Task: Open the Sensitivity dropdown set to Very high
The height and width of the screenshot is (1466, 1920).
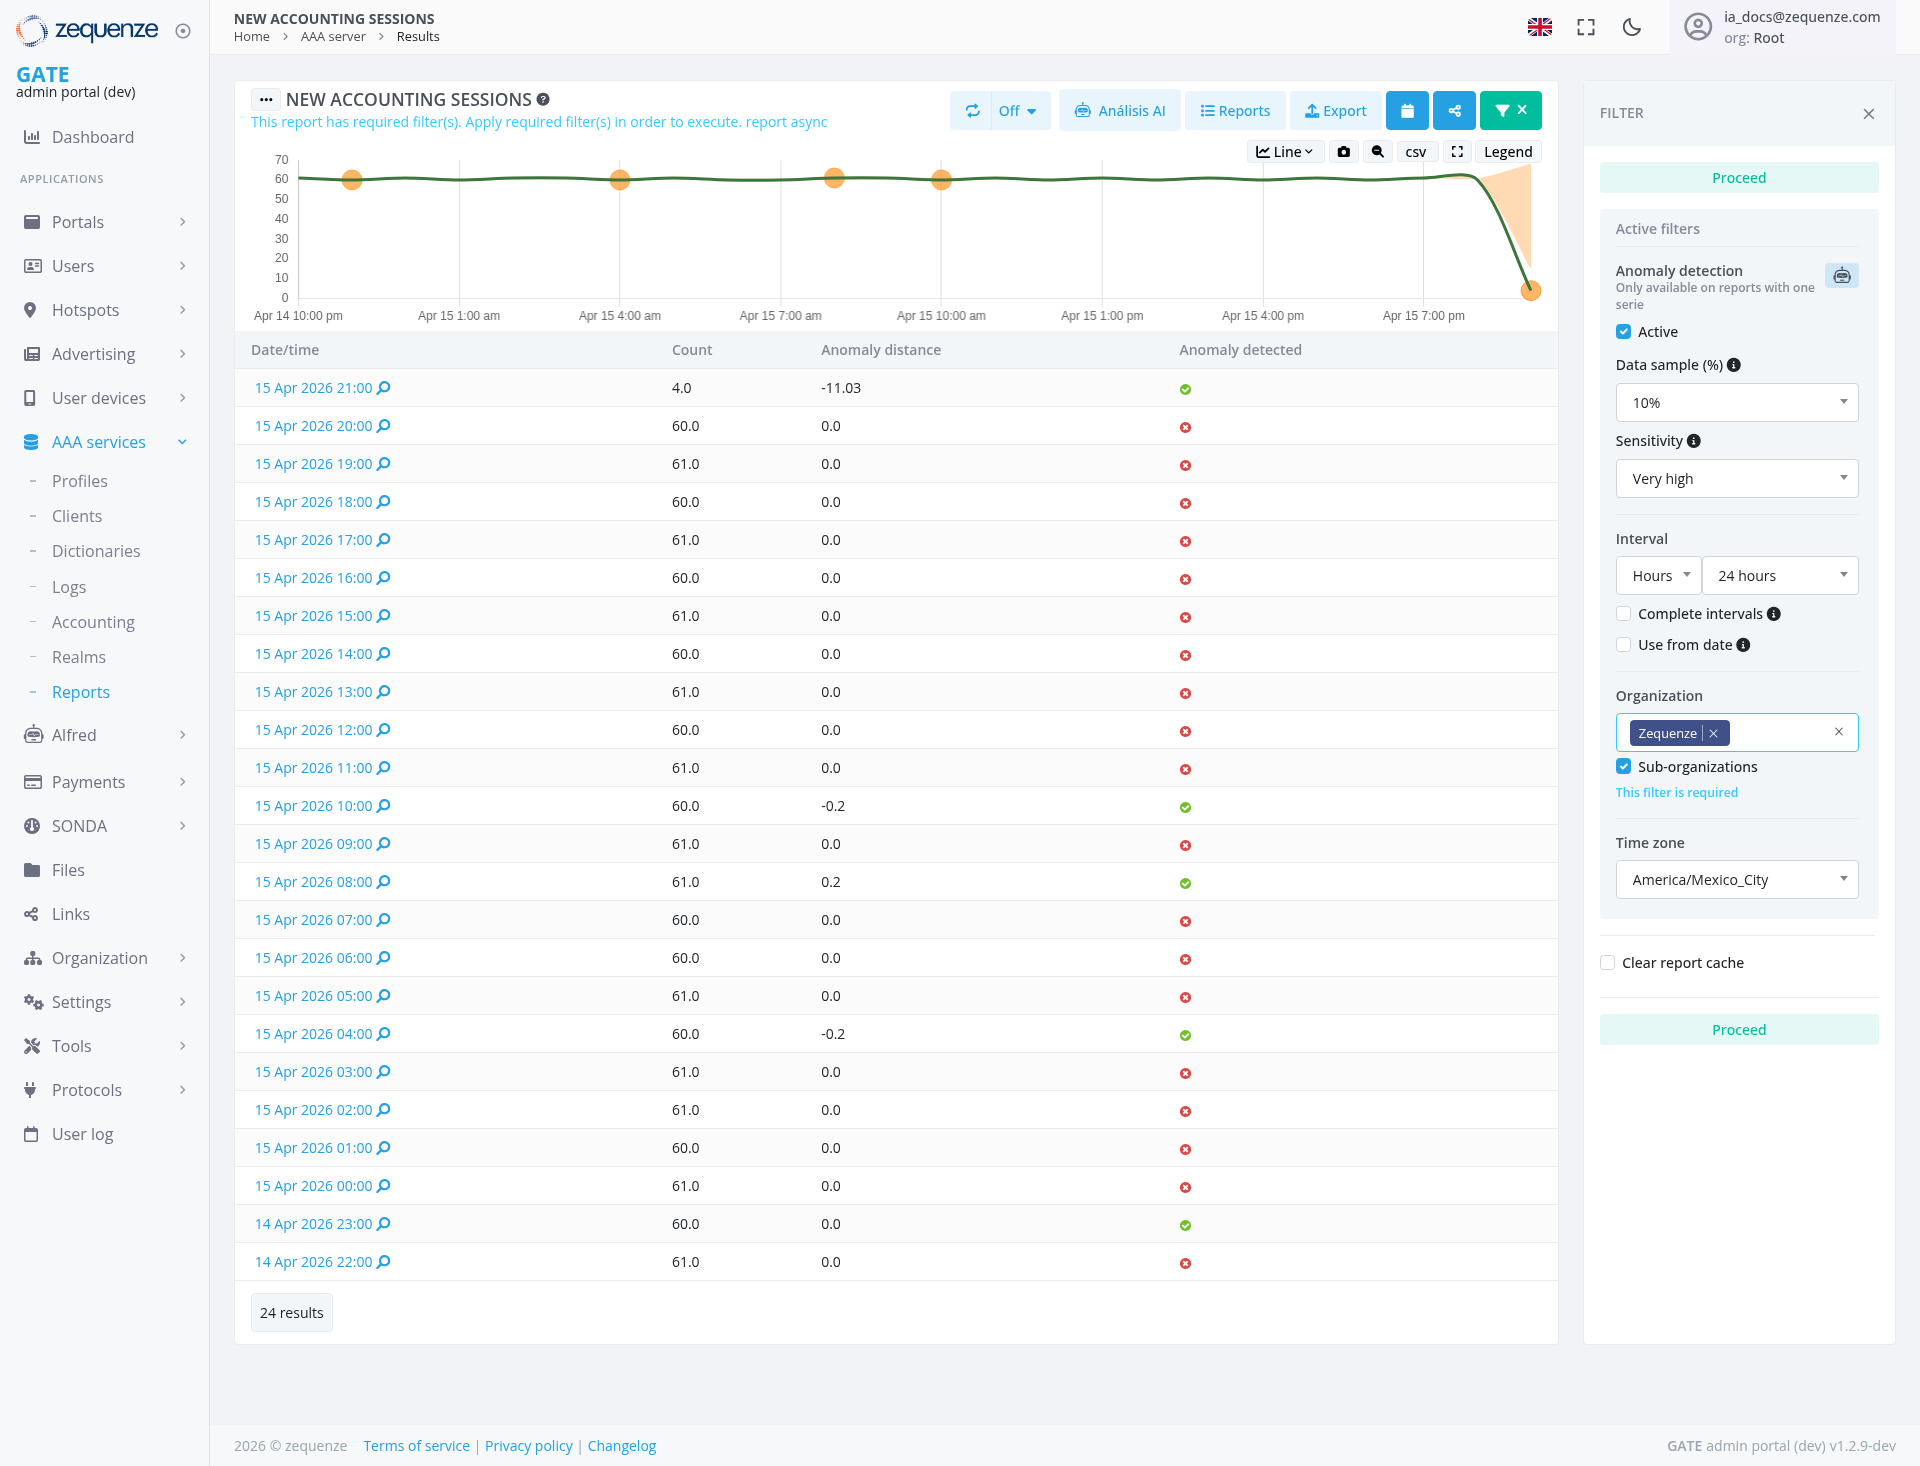Action: [x=1737, y=478]
